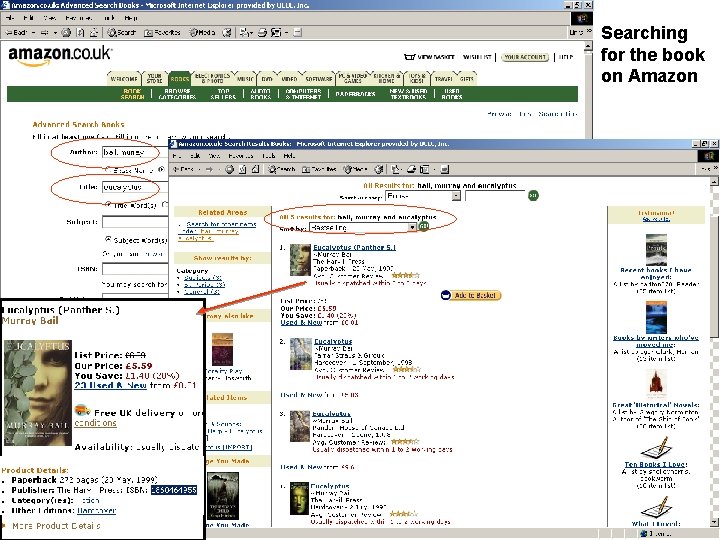720x540 pixels.
Task: Click the 'Ten Books I Love' sidebar link
Action: pyautogui.click(x=655, y=464)
